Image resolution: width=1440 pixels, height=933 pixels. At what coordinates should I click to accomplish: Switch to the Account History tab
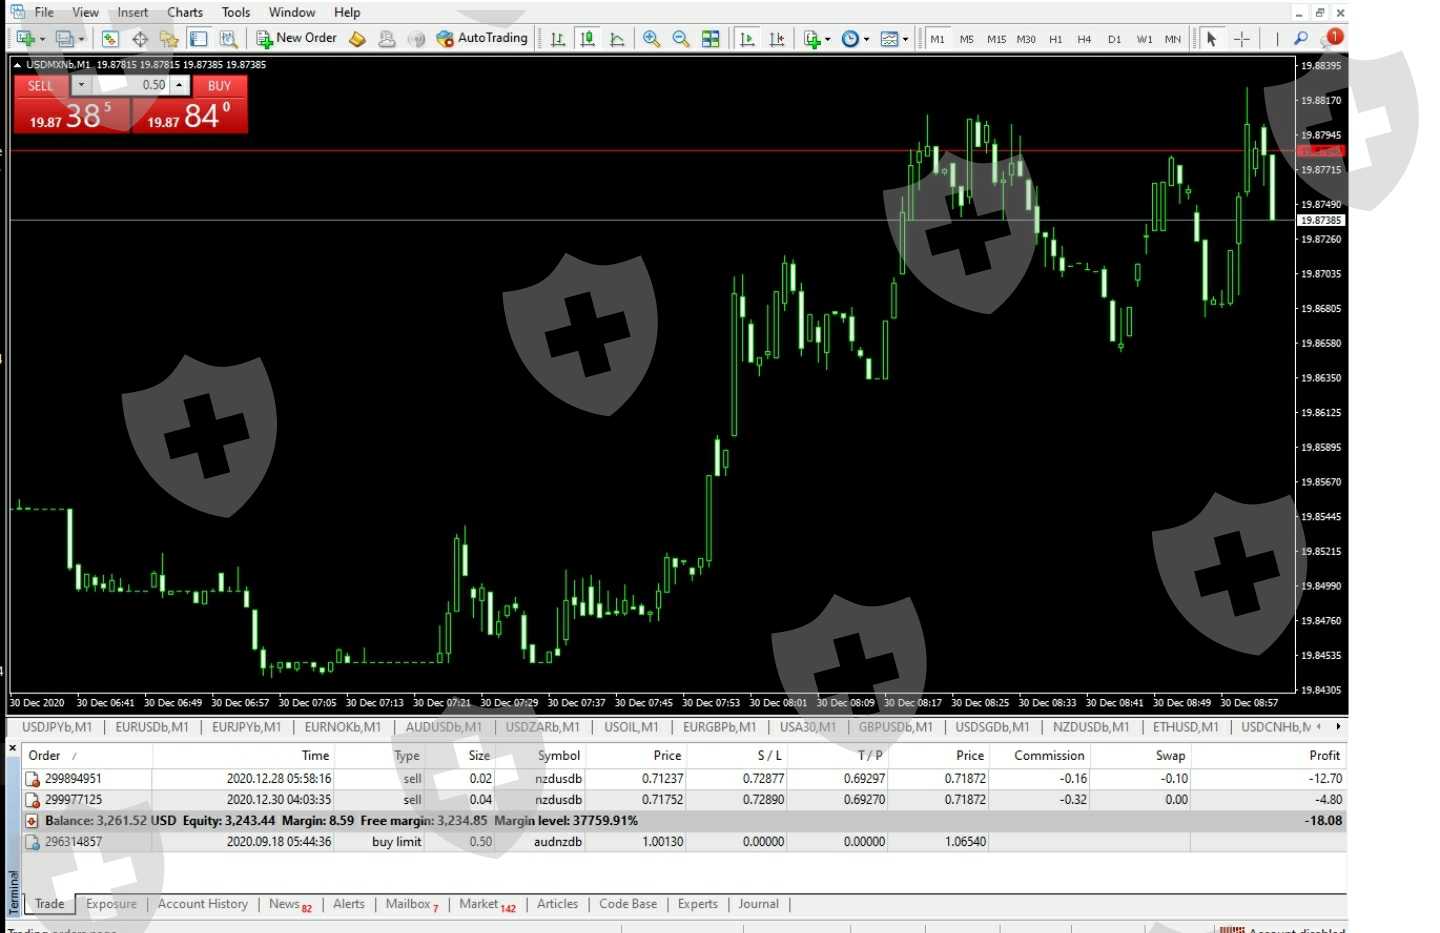tap(203, 904)
